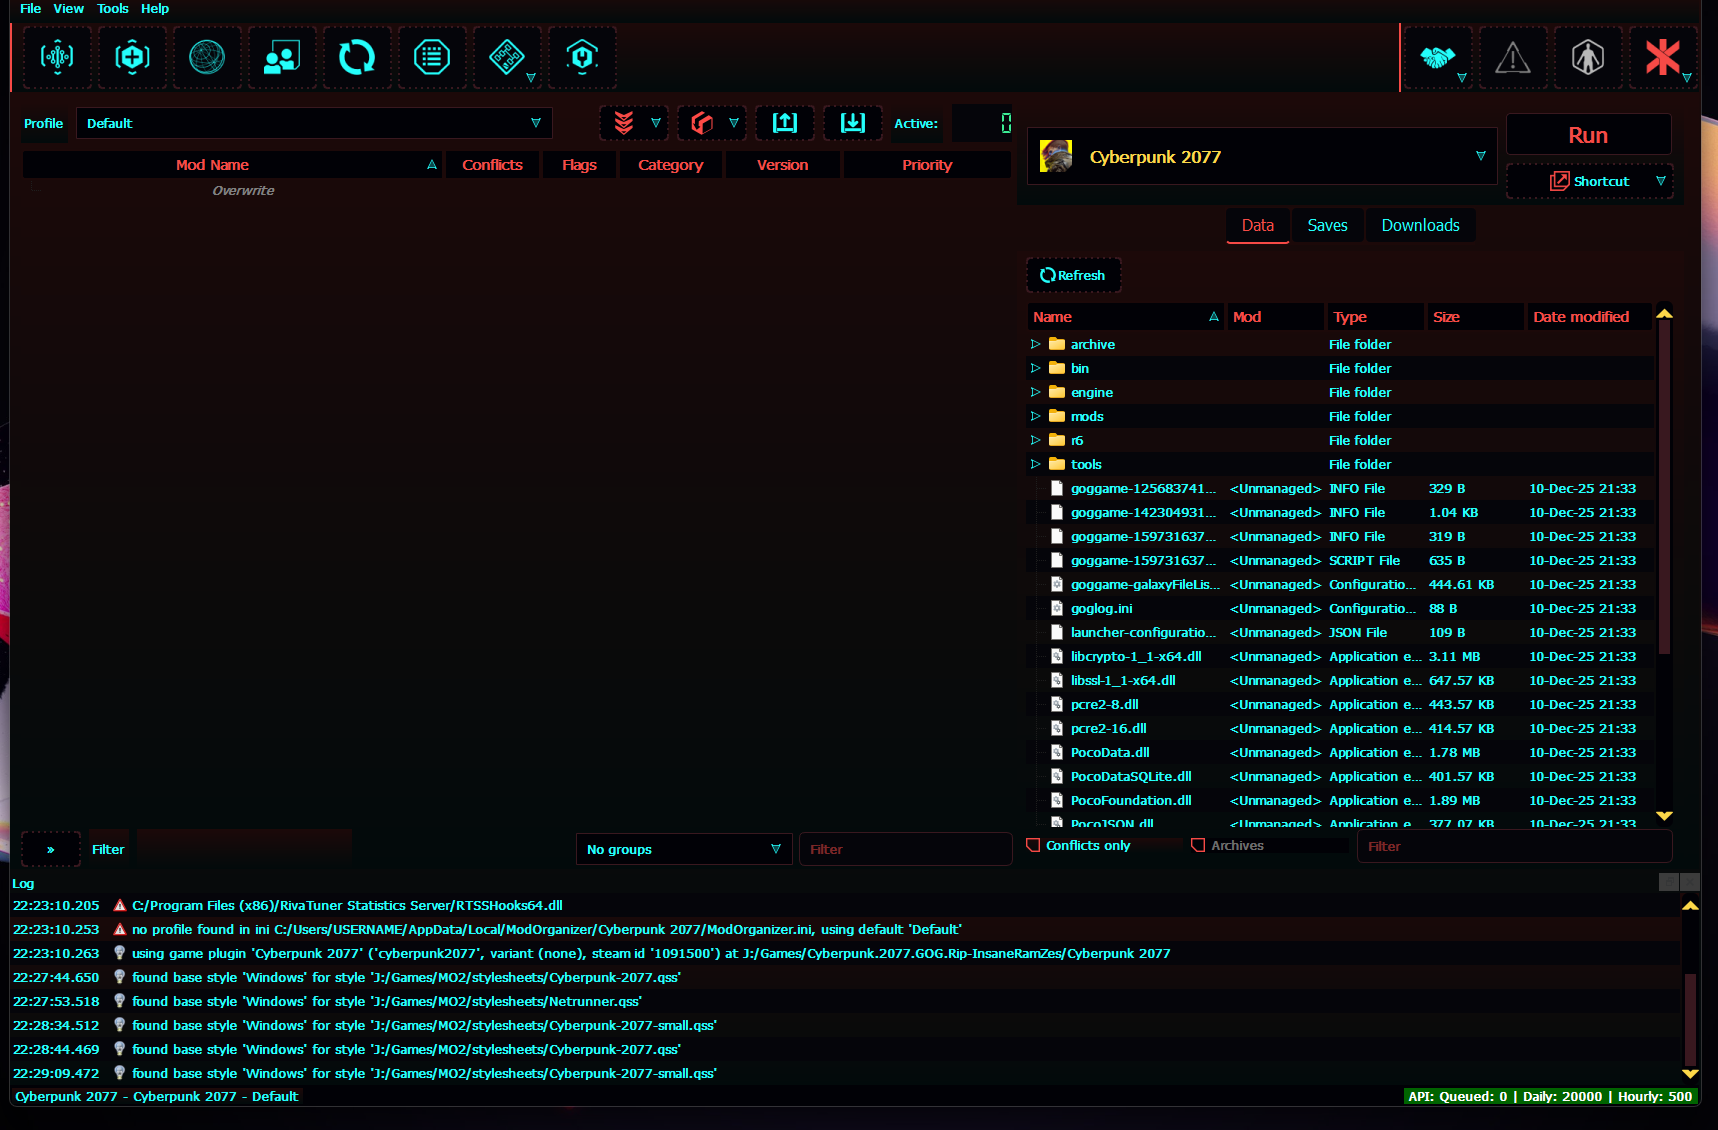The width and height of the screenshot is (1718, 1130).
Task: Select the PocoFoundation.dll file row
Action: point(1340,800)
